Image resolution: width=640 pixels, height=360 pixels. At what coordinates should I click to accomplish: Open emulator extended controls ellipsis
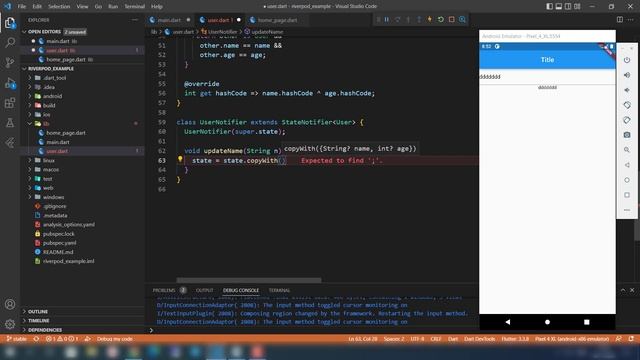627,210
